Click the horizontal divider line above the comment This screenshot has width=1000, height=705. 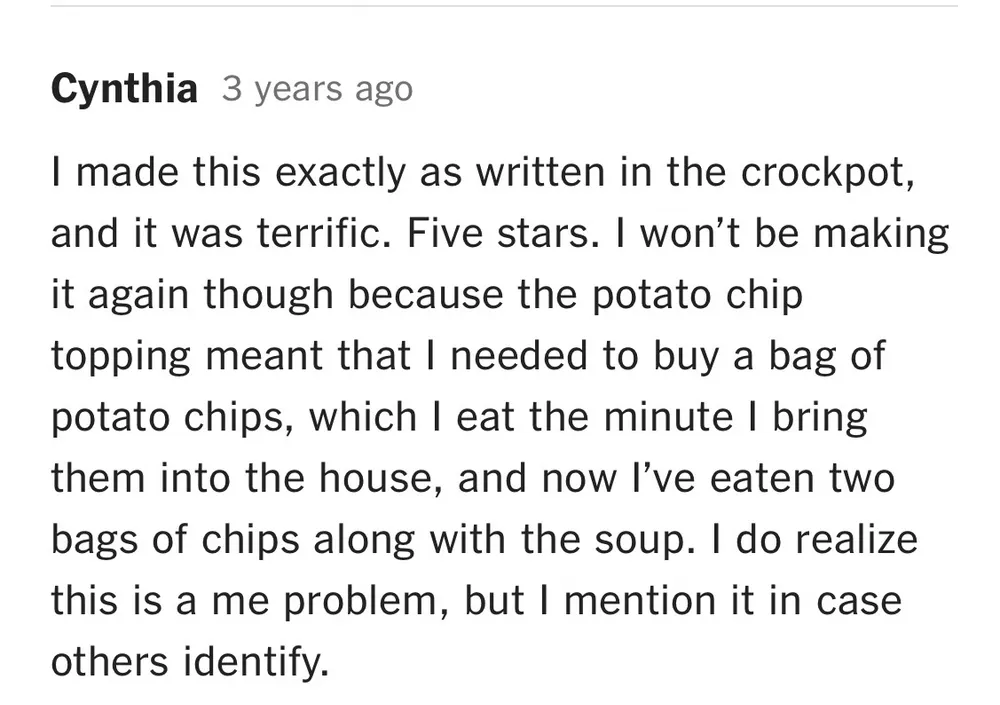(500, 7)
